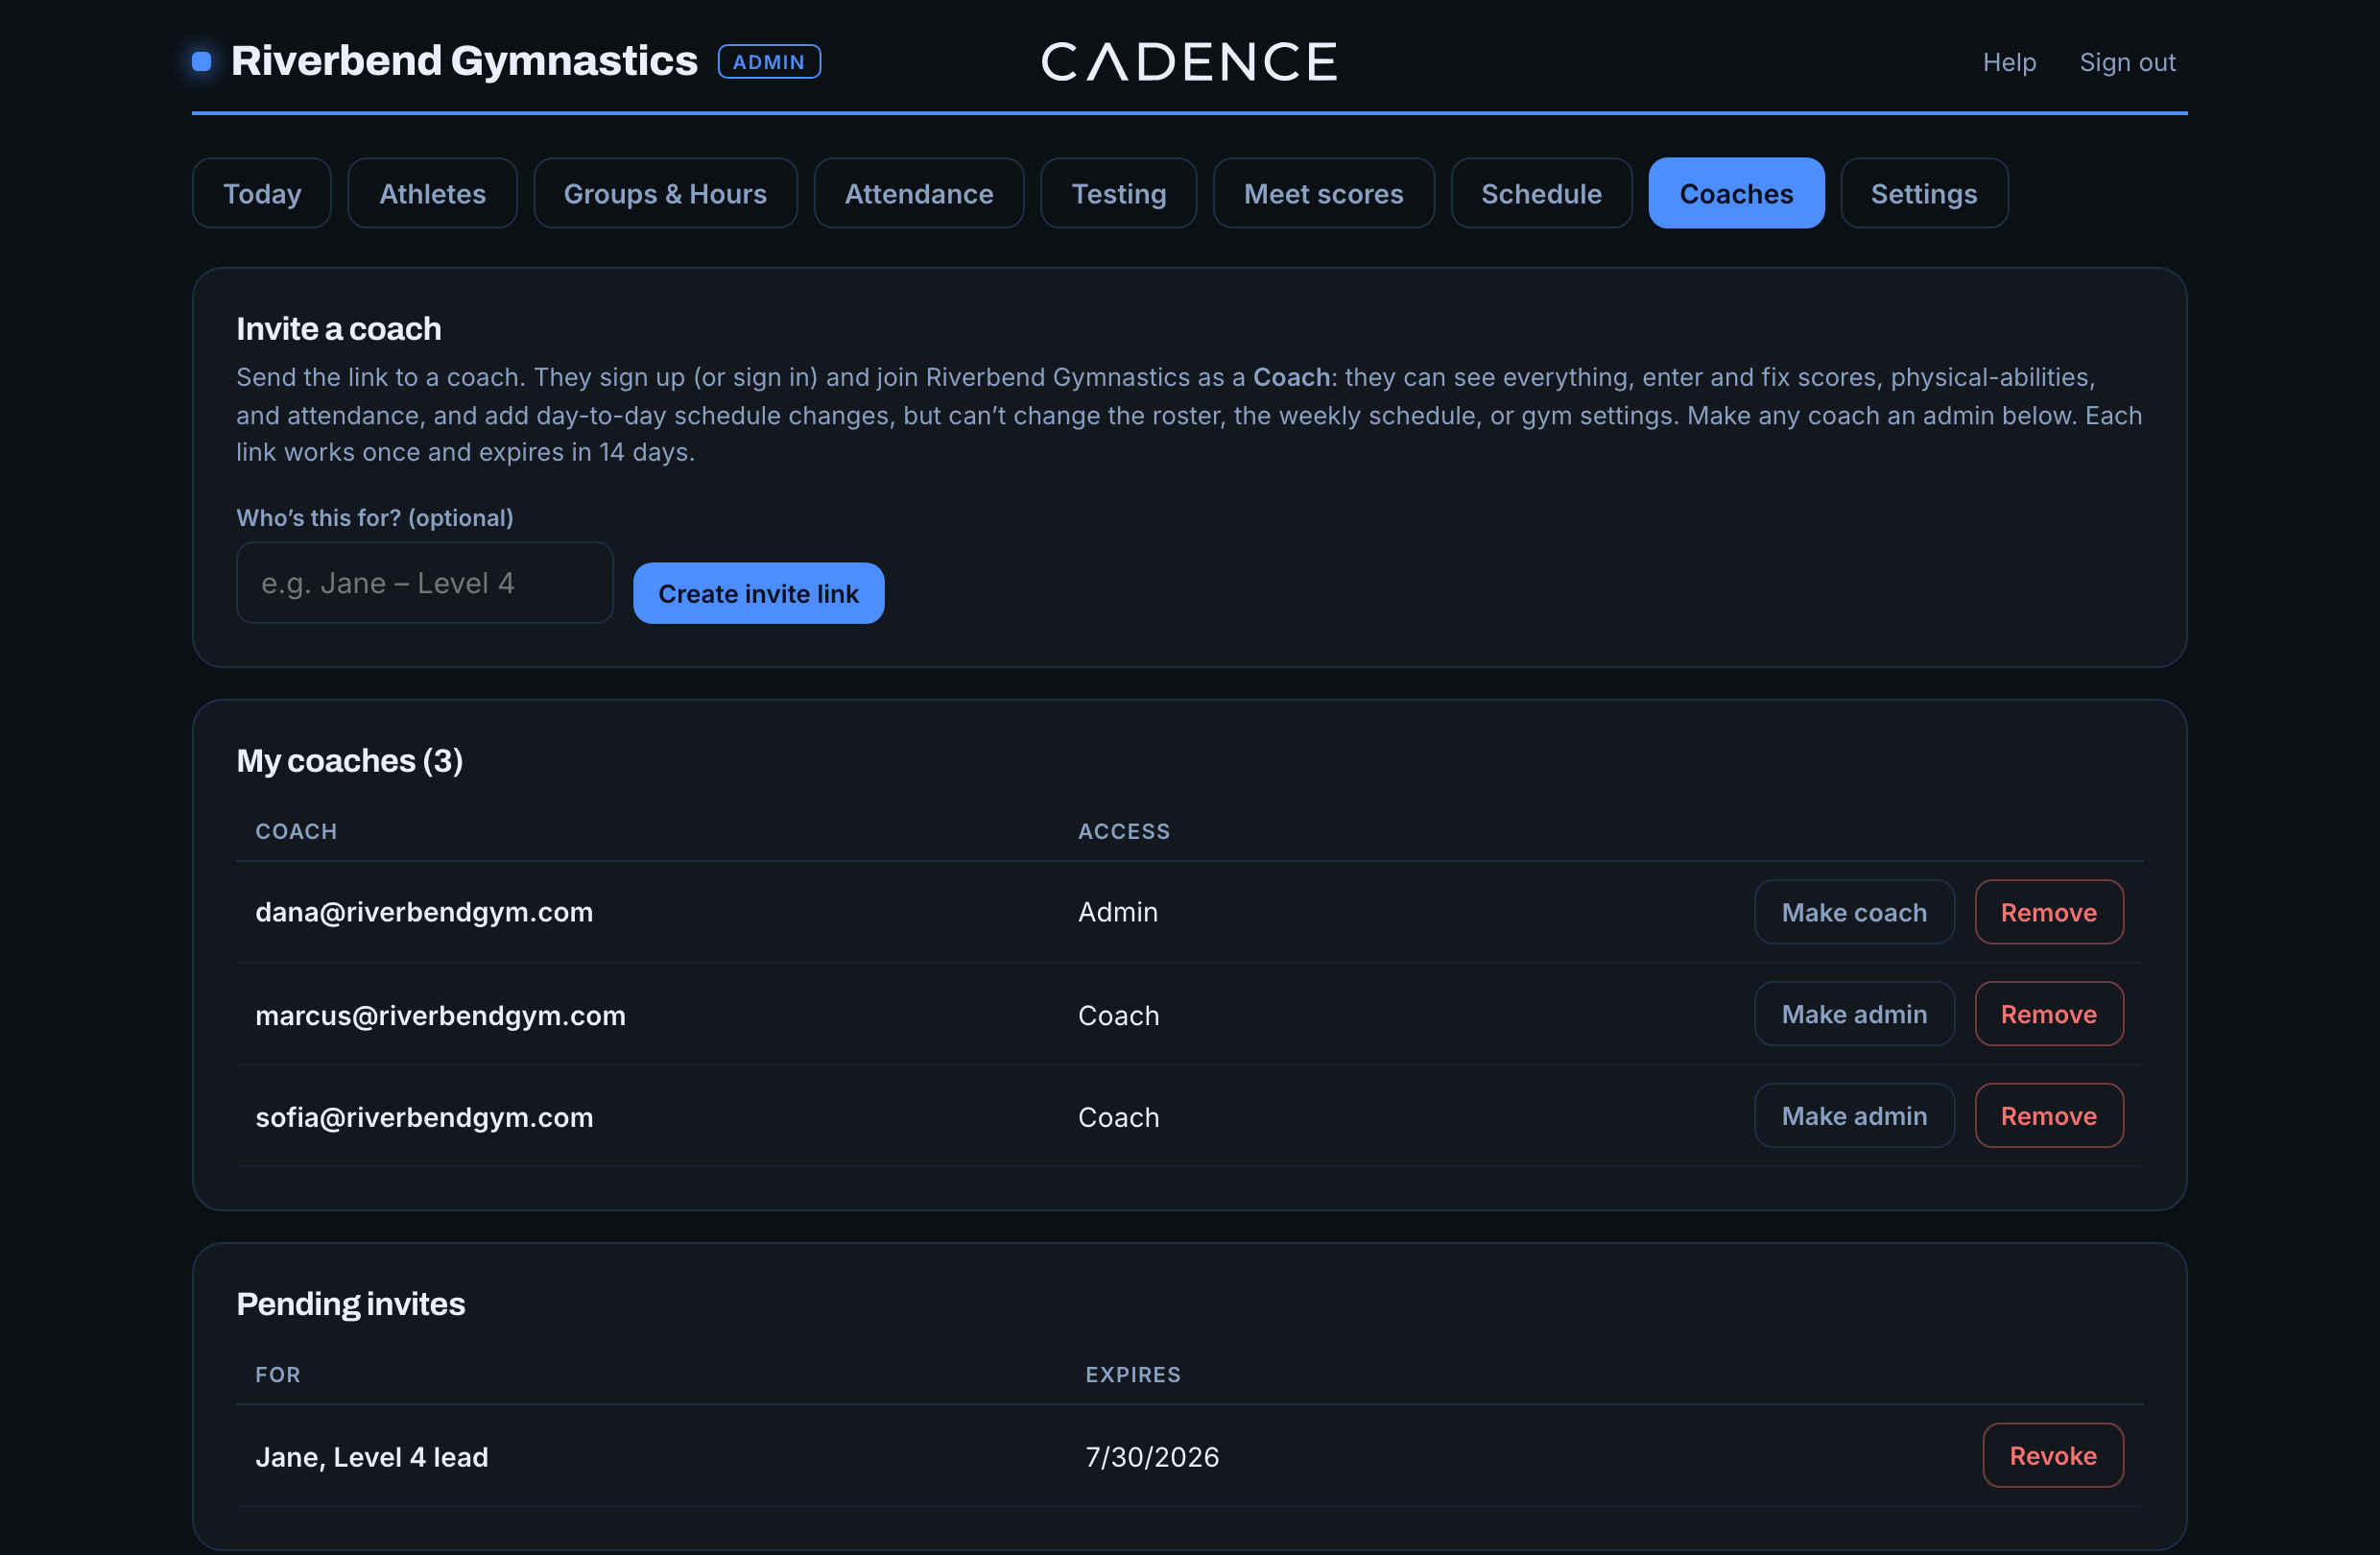
Task: Open the Groups & Hours tab
Action: coord(665,193)
